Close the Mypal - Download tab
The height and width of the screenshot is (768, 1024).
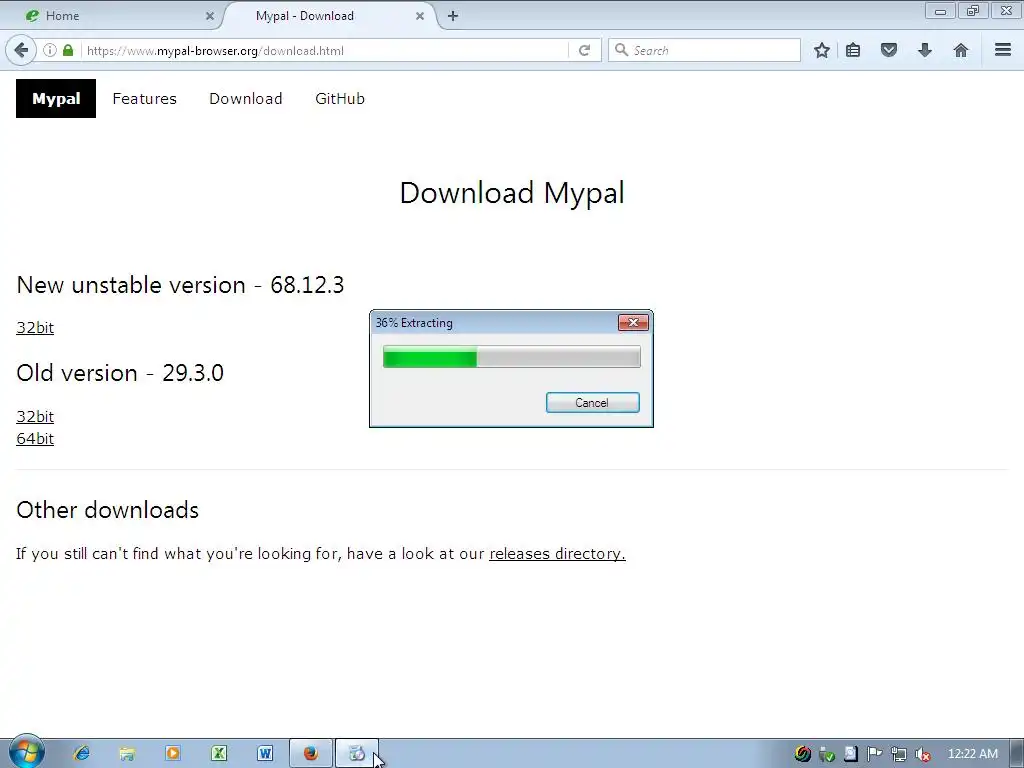pyautogui.click(x=420, y=16)
